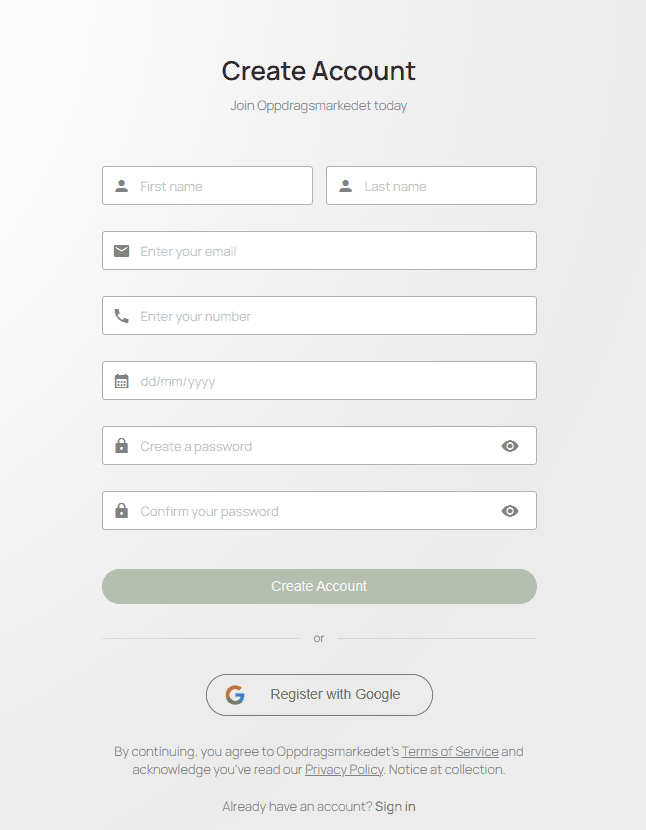646x830 pixels.
Task: Go to Sign in link
Action: tap(395, 806)
